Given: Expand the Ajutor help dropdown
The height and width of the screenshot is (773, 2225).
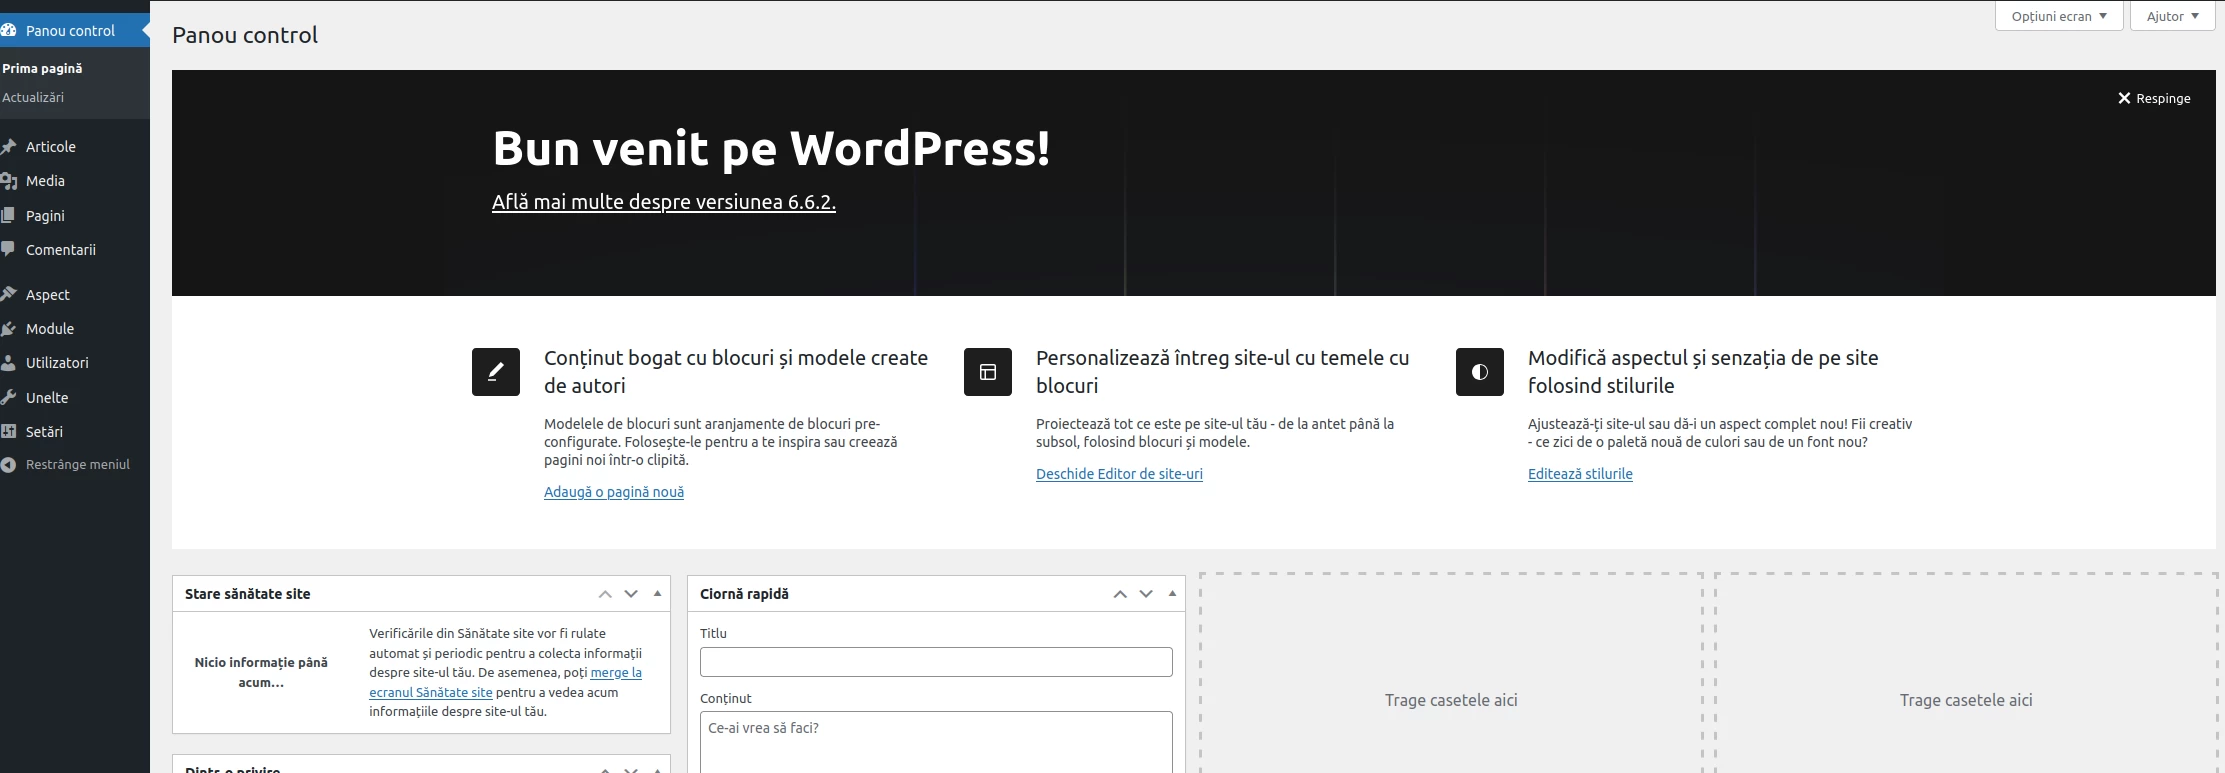Looking at the screenshot, I should [2172, 16].
